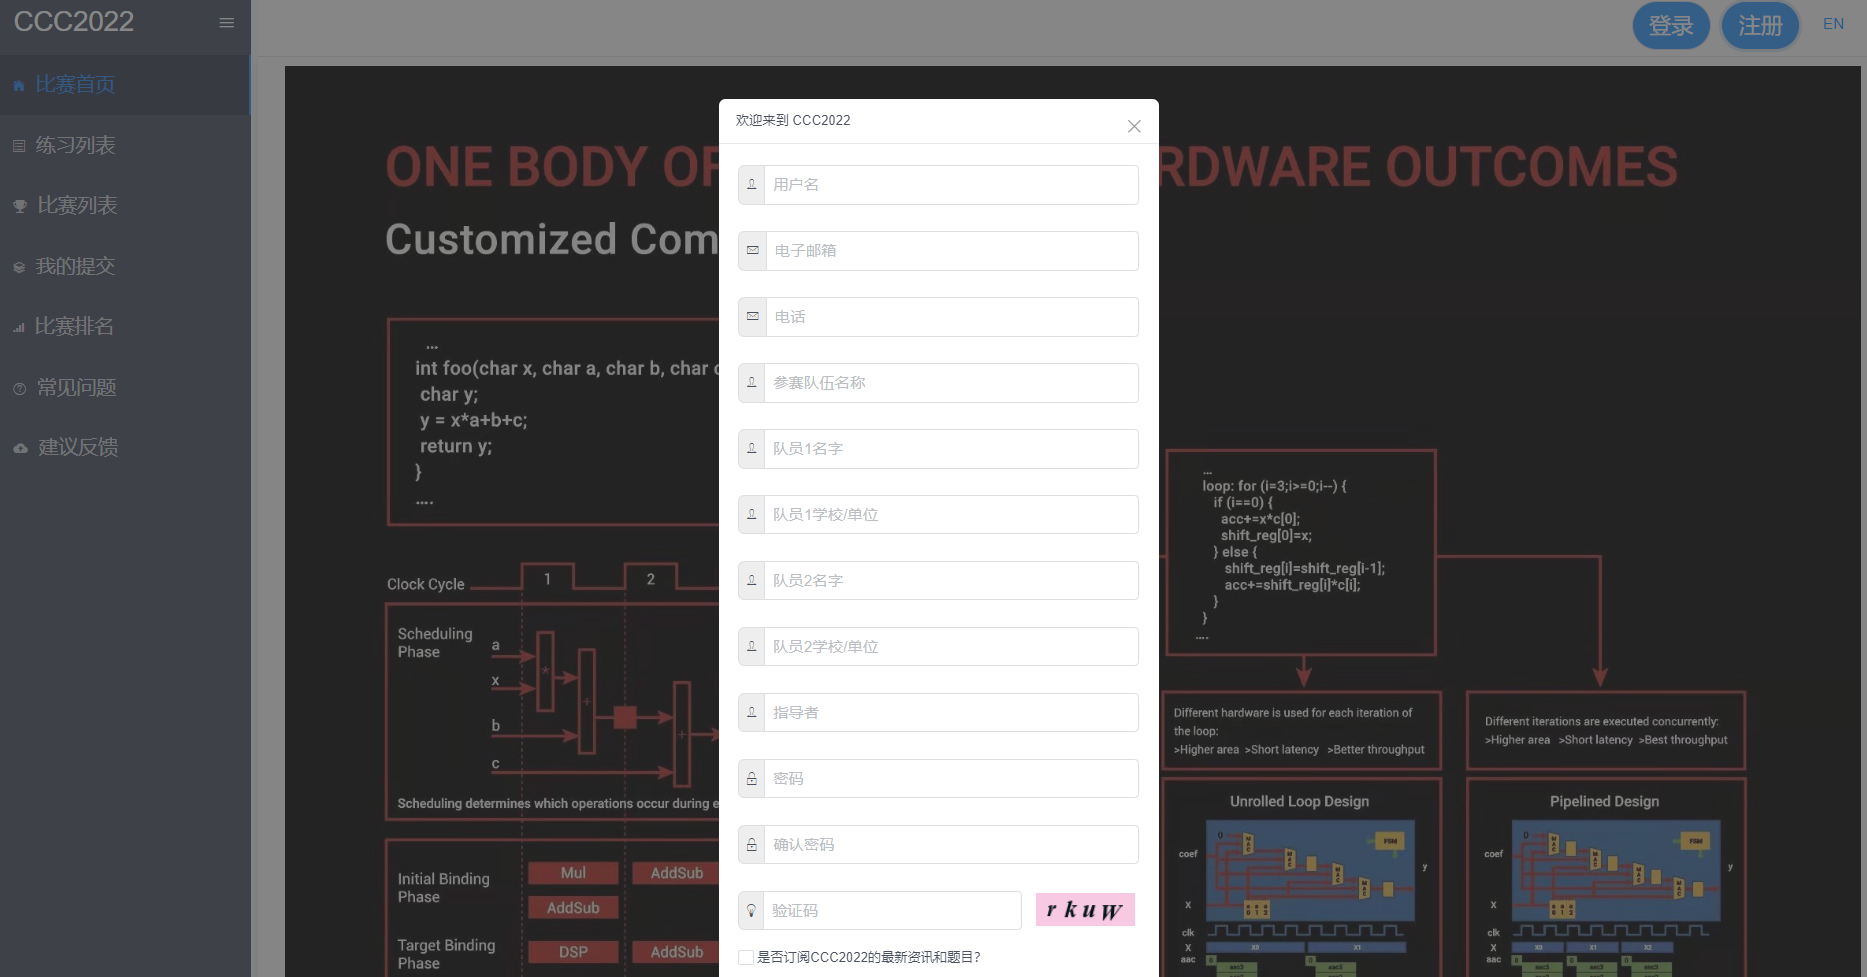Click the 注册 button in header
The image size is (1867, 977).
tap(1759, 25)
